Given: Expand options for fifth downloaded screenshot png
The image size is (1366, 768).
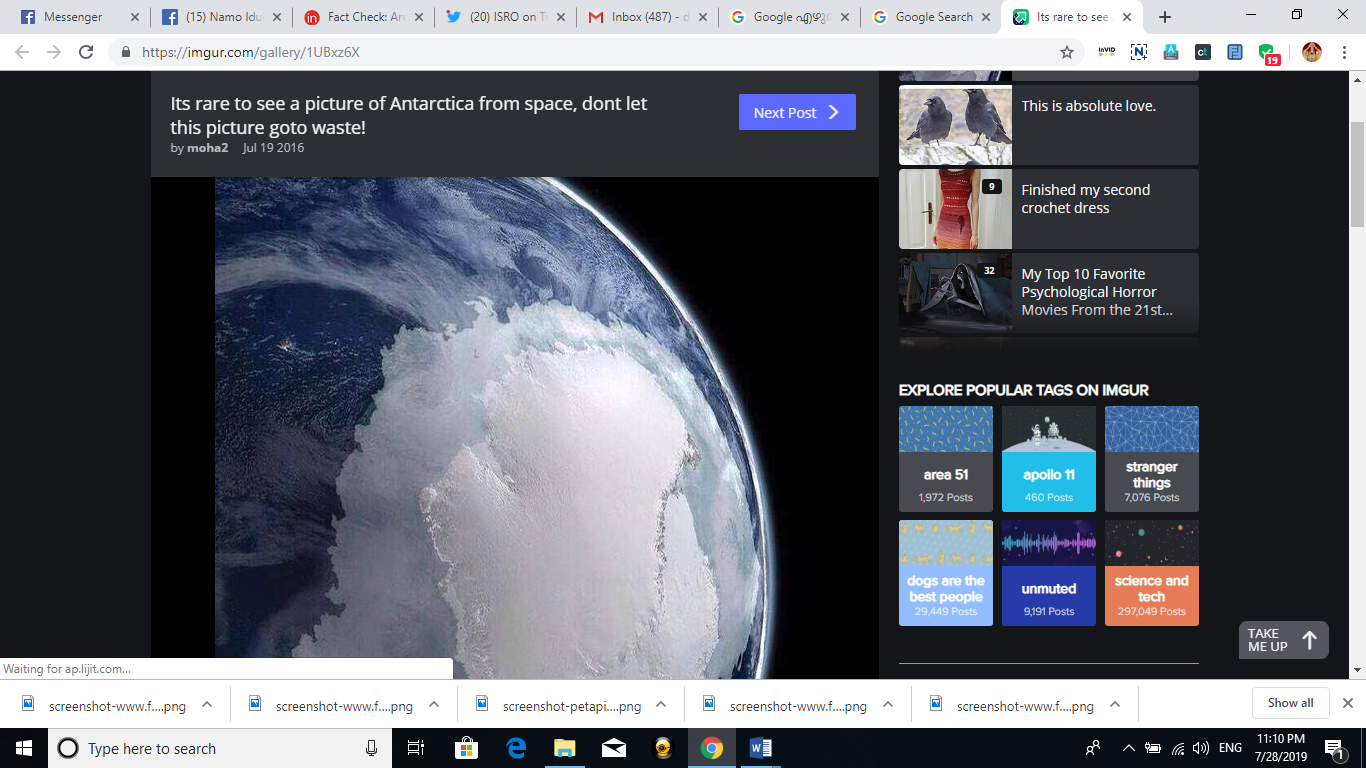Looking at the screenshot, I should click(x=1115, y=705).
